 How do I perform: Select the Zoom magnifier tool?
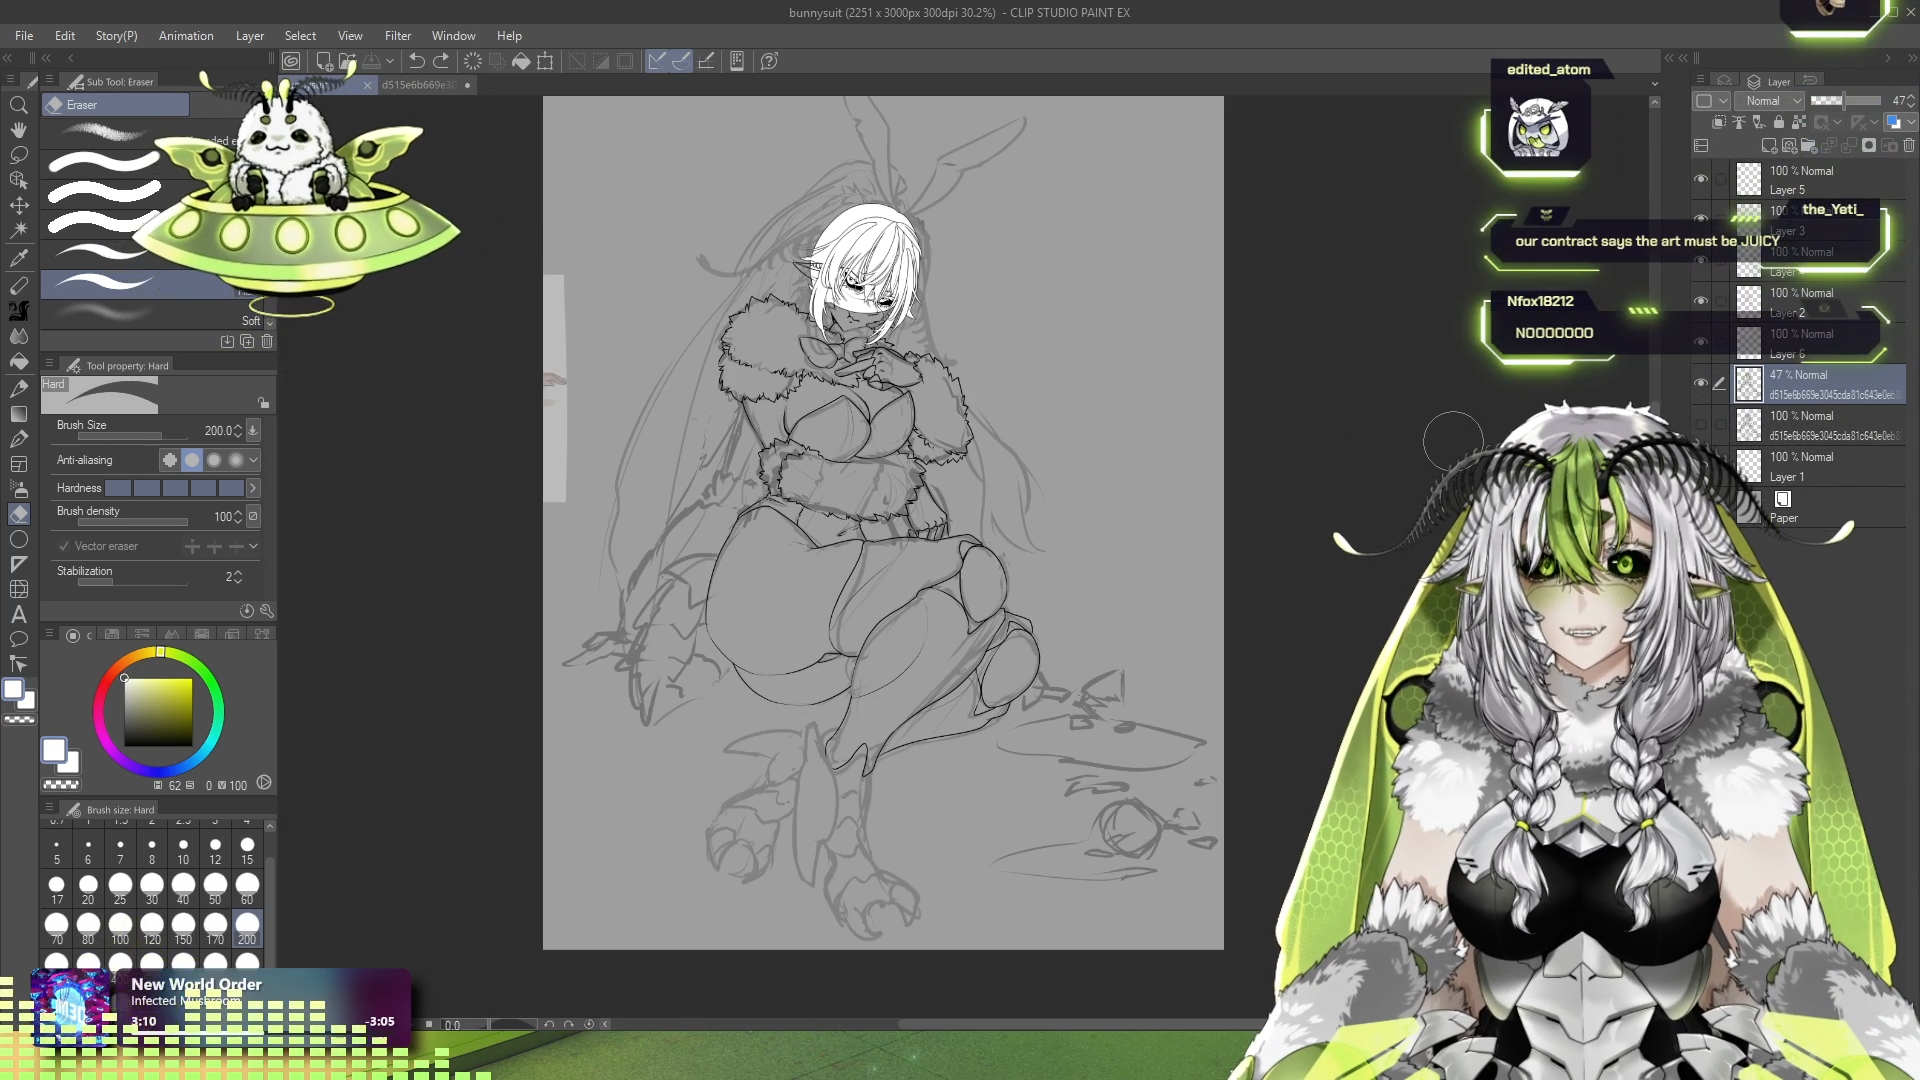(x=18, y=105)
